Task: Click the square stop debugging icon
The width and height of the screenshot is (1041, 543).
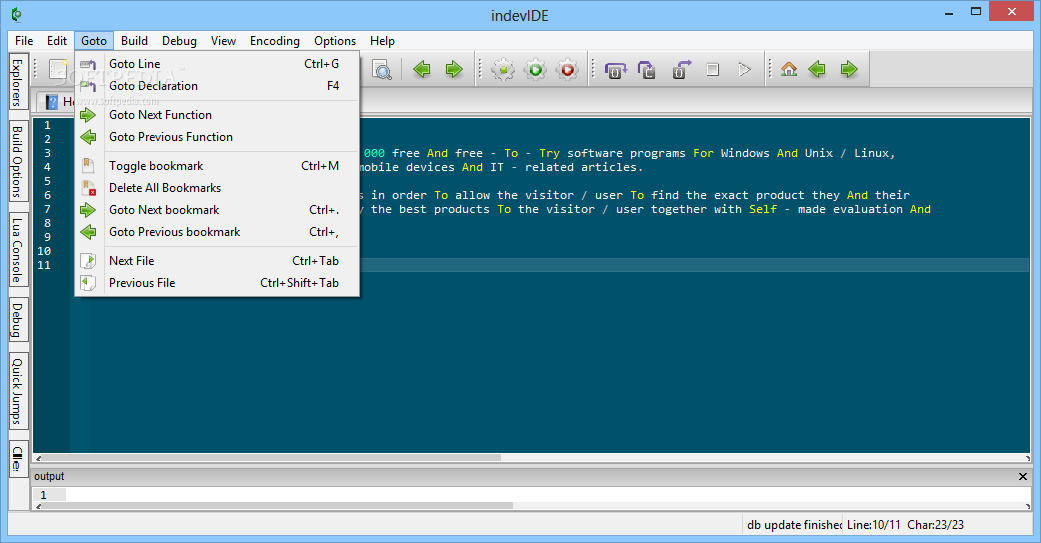Action: (x=712, y=69)
